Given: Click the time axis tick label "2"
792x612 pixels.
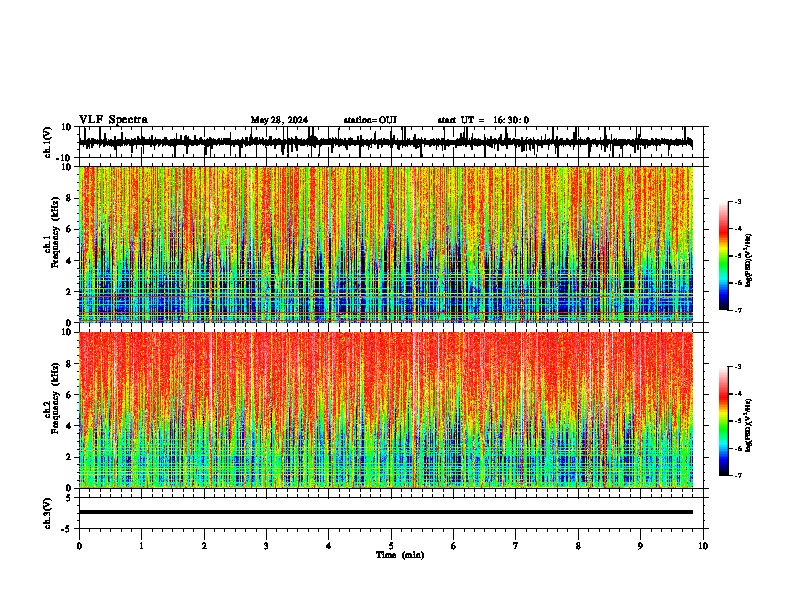Looking at the screenshot, I should [204, 546].
